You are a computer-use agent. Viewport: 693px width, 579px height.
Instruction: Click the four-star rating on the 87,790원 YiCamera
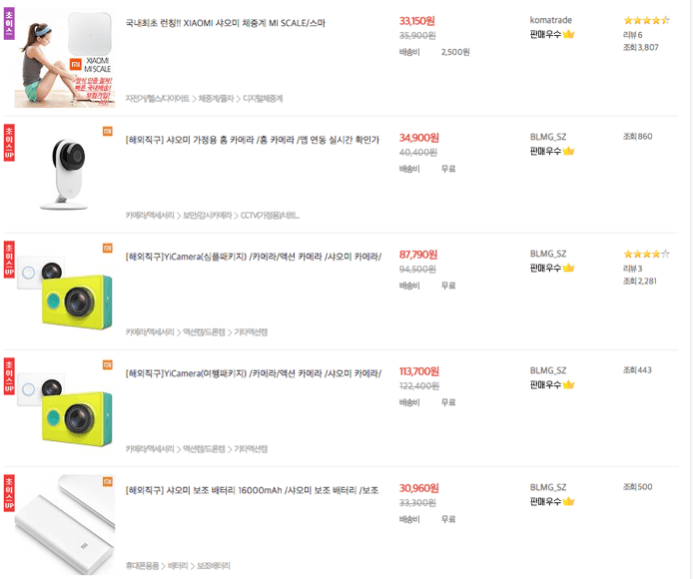tap(646, 254)
